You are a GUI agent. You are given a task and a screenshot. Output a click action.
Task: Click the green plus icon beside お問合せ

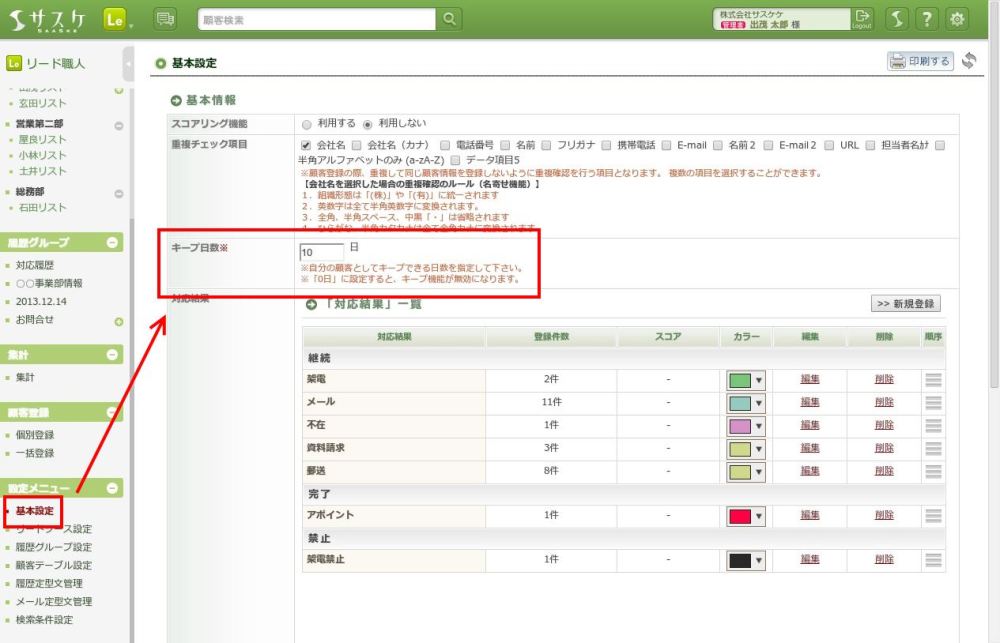[119, 322]
